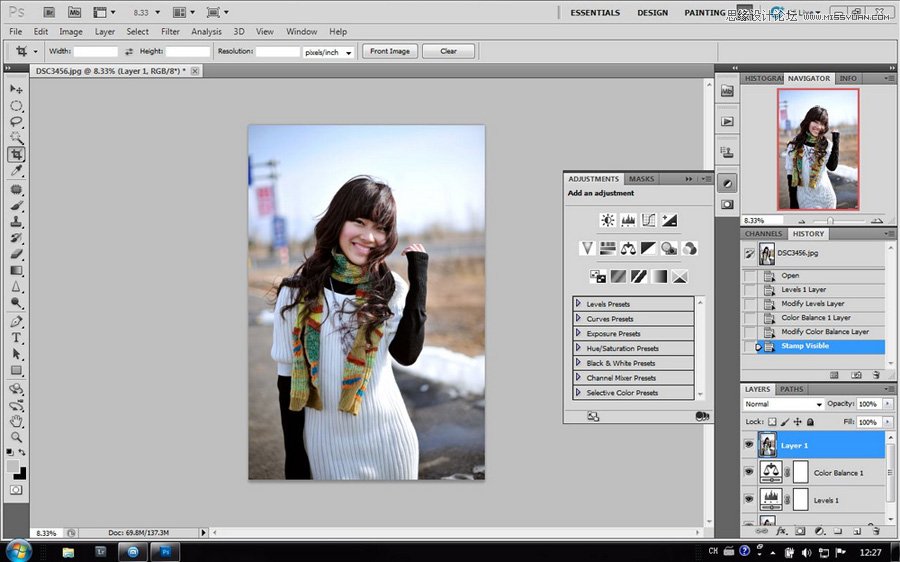Screen dimensions: 900x562
Task: Select the Zoom tool in toolbox
Action: 16,437
